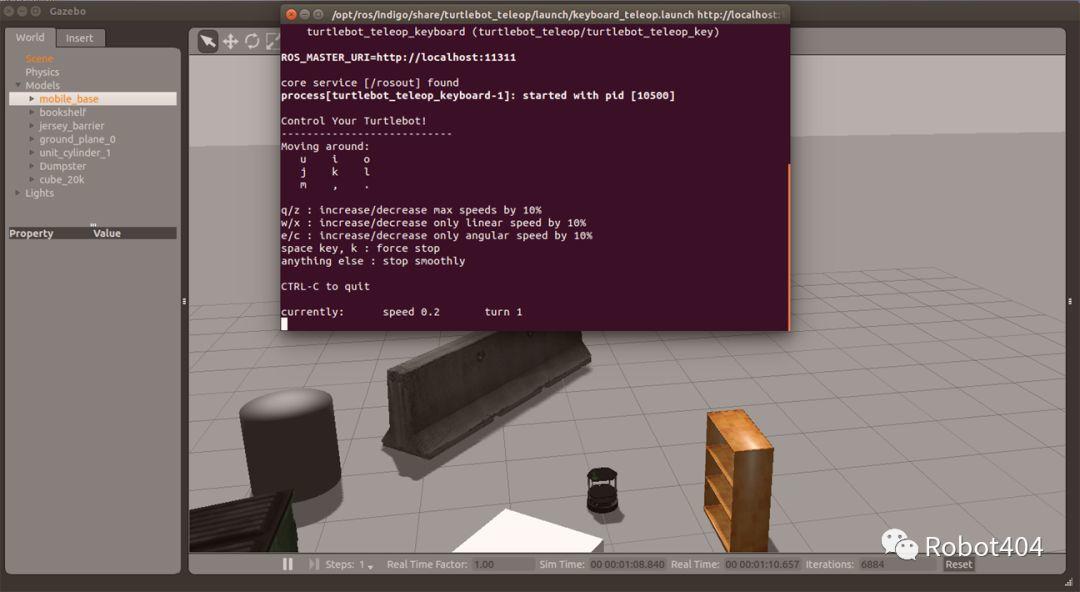Click the 'anything else : stop smoothly' line
1080x592 pixels.
(x=373, y=261)
